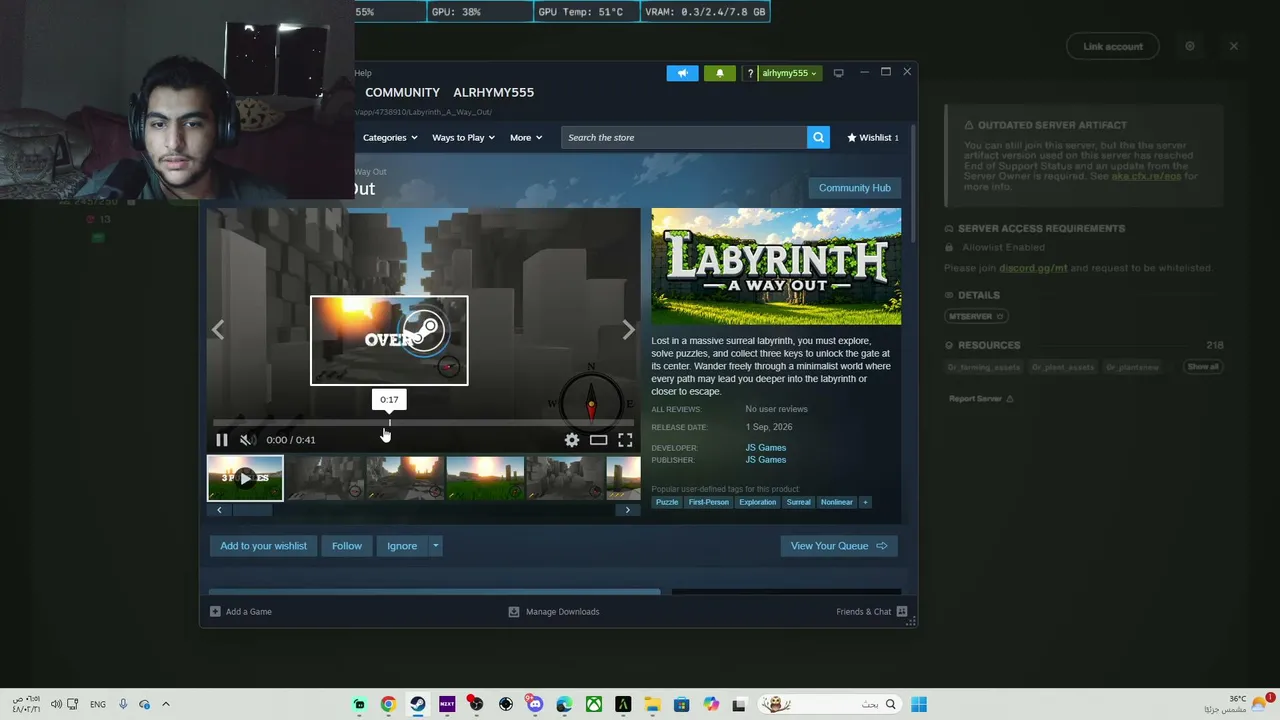
Task: Open the video player settings gear
Action: pos(572,440)
